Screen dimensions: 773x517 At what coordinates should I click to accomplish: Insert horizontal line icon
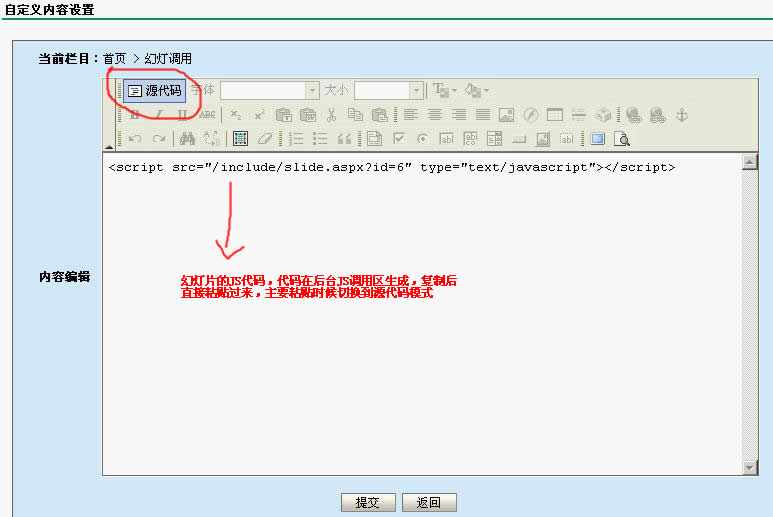578,115
